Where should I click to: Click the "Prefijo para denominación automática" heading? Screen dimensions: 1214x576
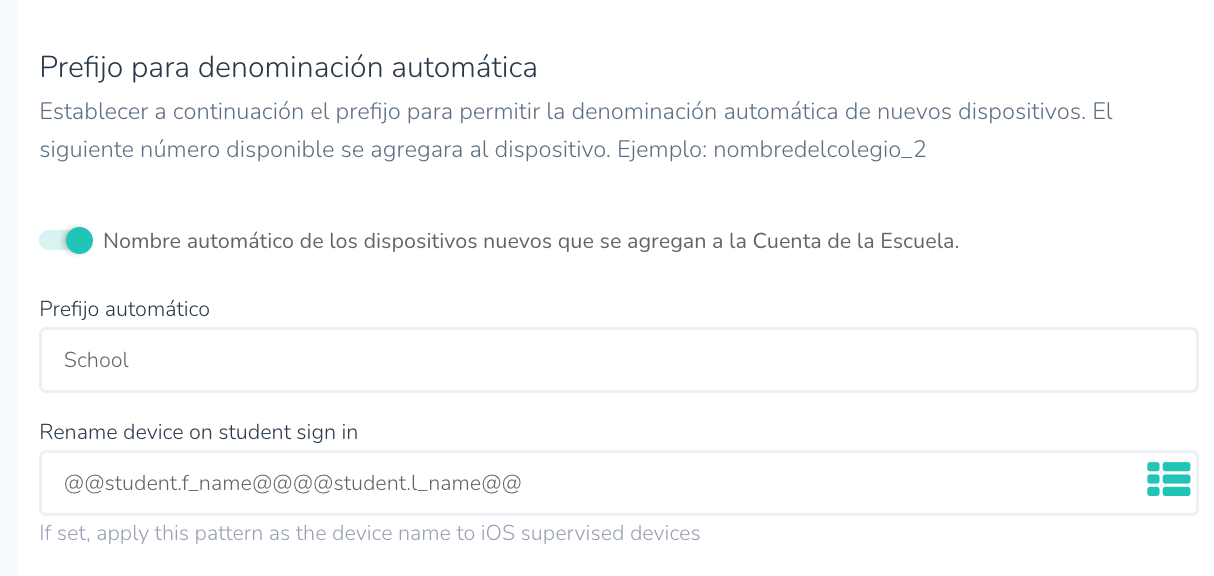[x=288, y=68]
